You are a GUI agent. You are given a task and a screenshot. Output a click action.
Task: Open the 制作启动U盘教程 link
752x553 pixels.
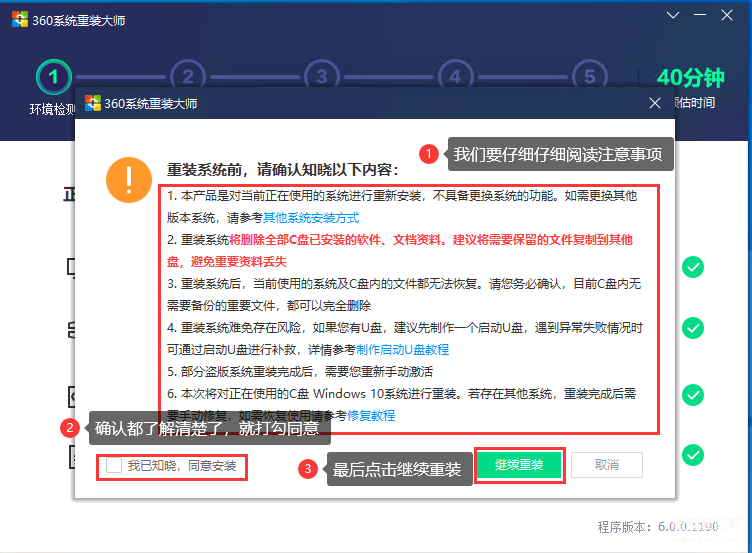[402, 350]
